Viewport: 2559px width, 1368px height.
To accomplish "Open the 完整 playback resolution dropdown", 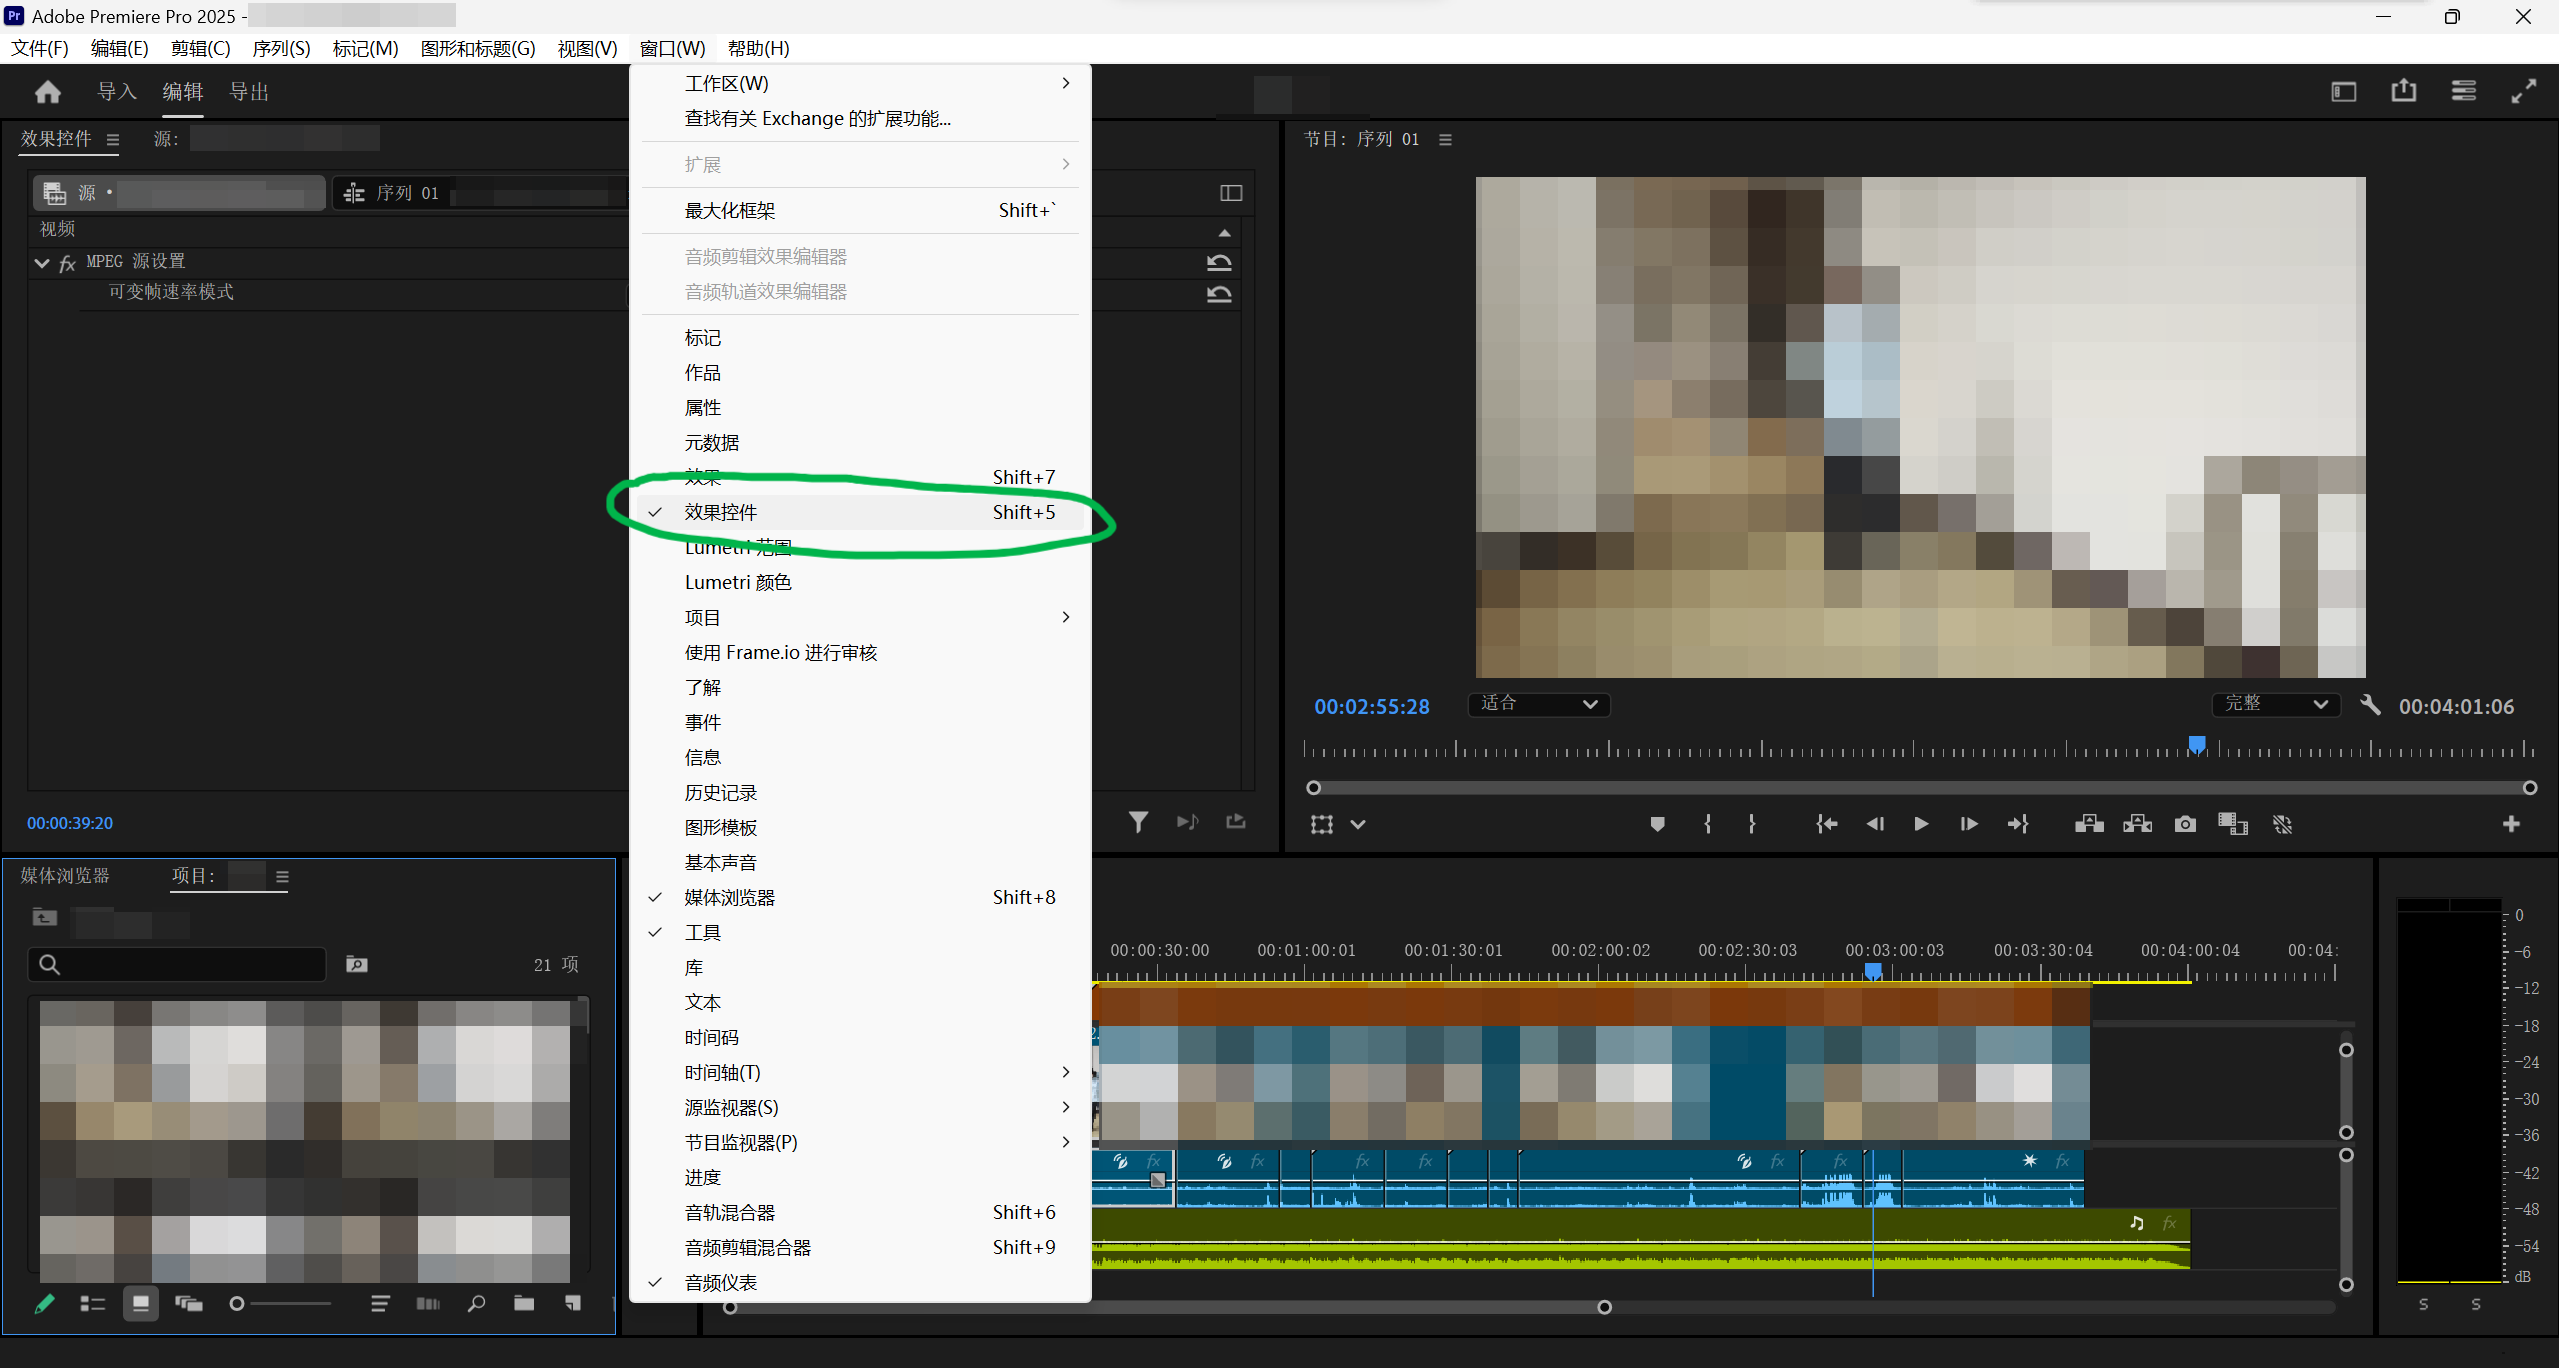I will coord(2275,704).
